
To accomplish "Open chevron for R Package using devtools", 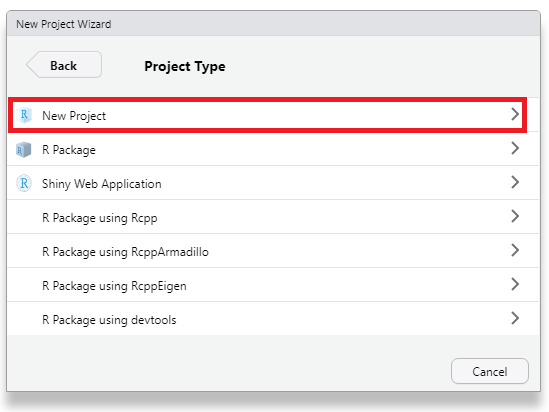I will tap(515, 318).
